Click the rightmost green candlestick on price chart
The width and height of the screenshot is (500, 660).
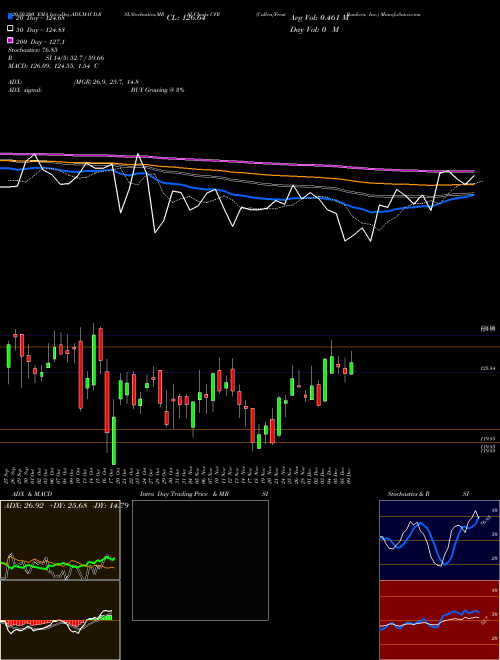351,368
